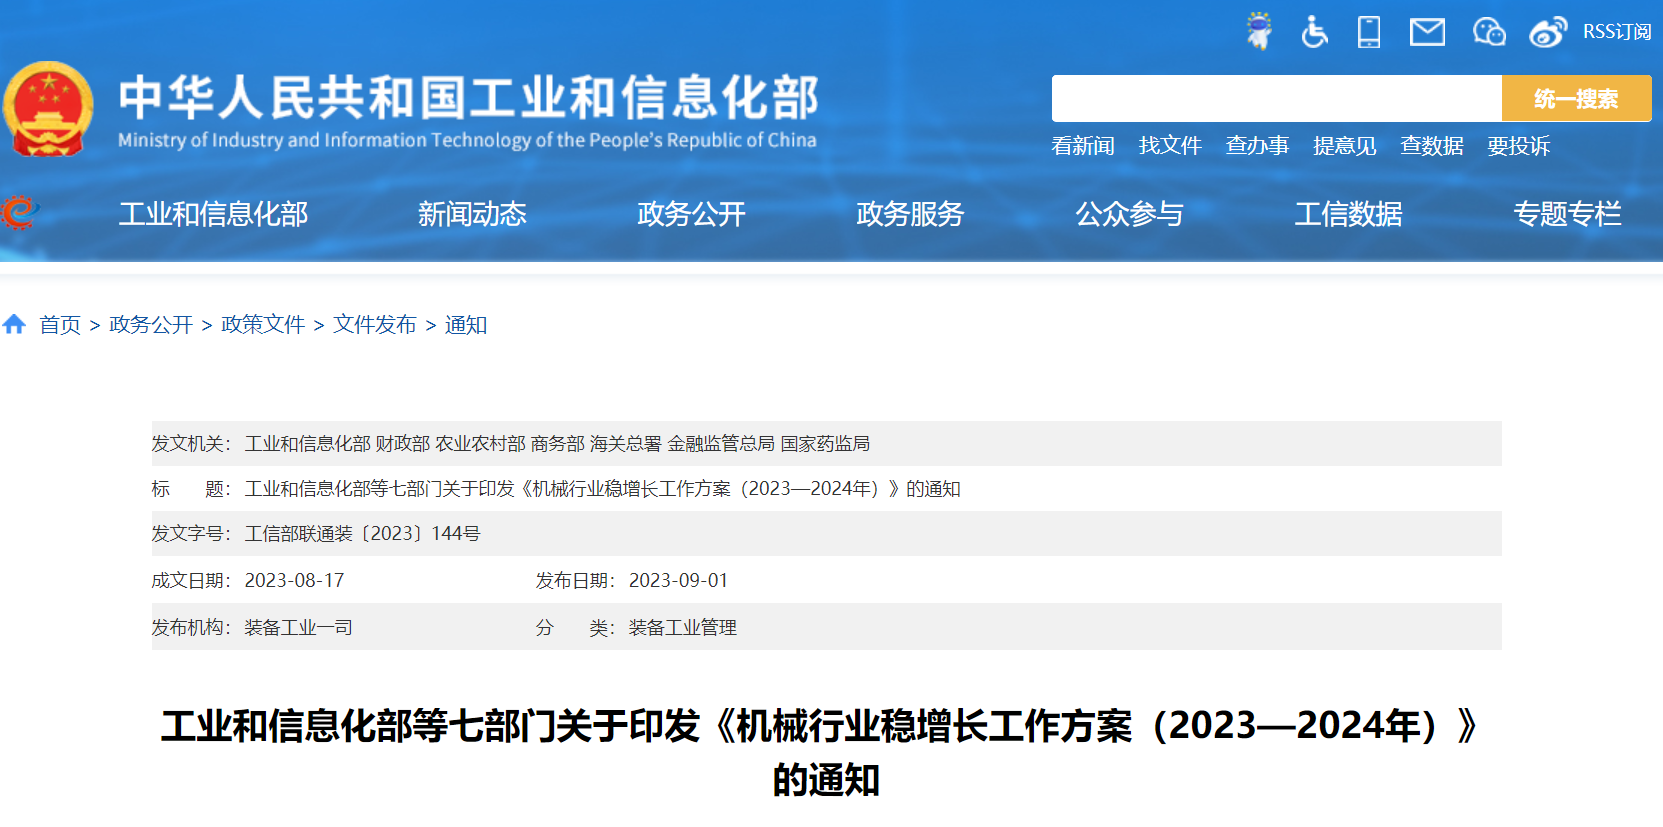Screen dimensions: 1663x827
Task: Select 政务服务 in the main navigation
Action: (910, 214)
